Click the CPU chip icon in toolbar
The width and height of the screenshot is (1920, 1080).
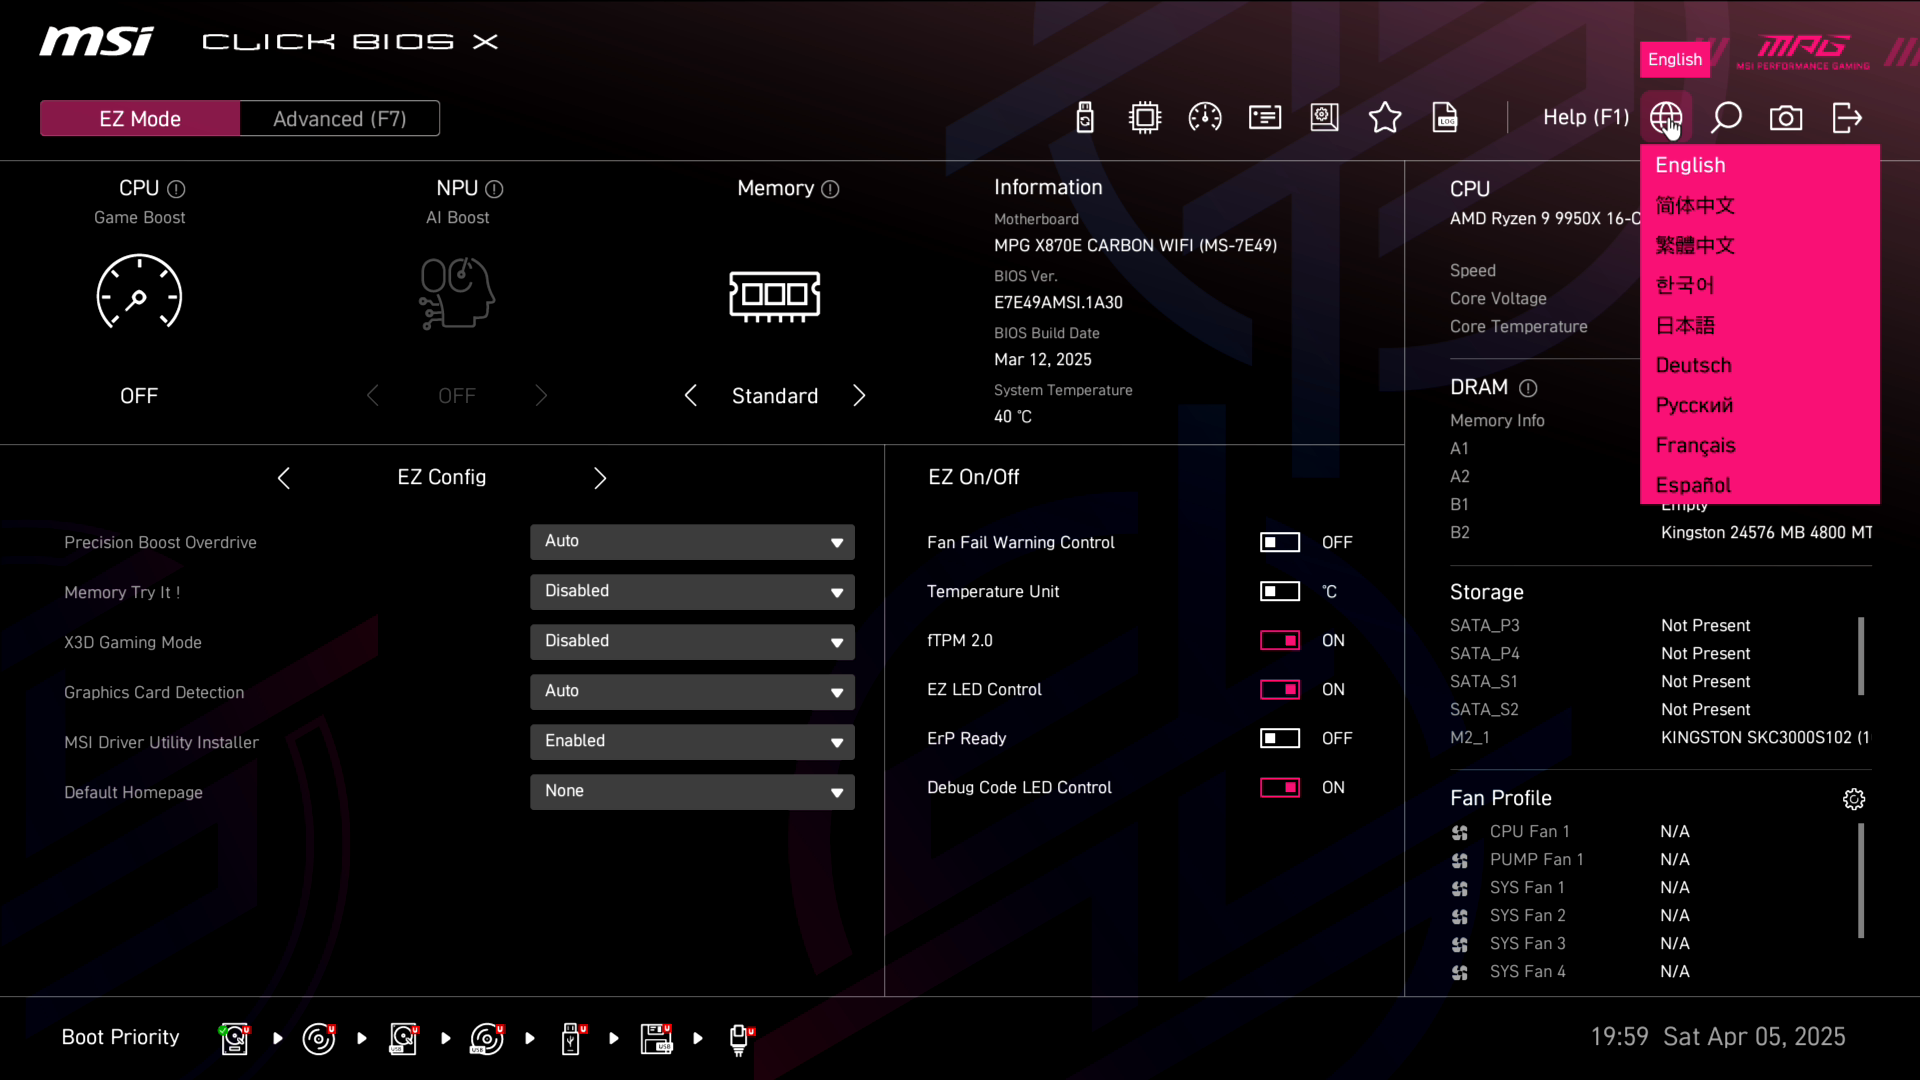pos(1145,118)
